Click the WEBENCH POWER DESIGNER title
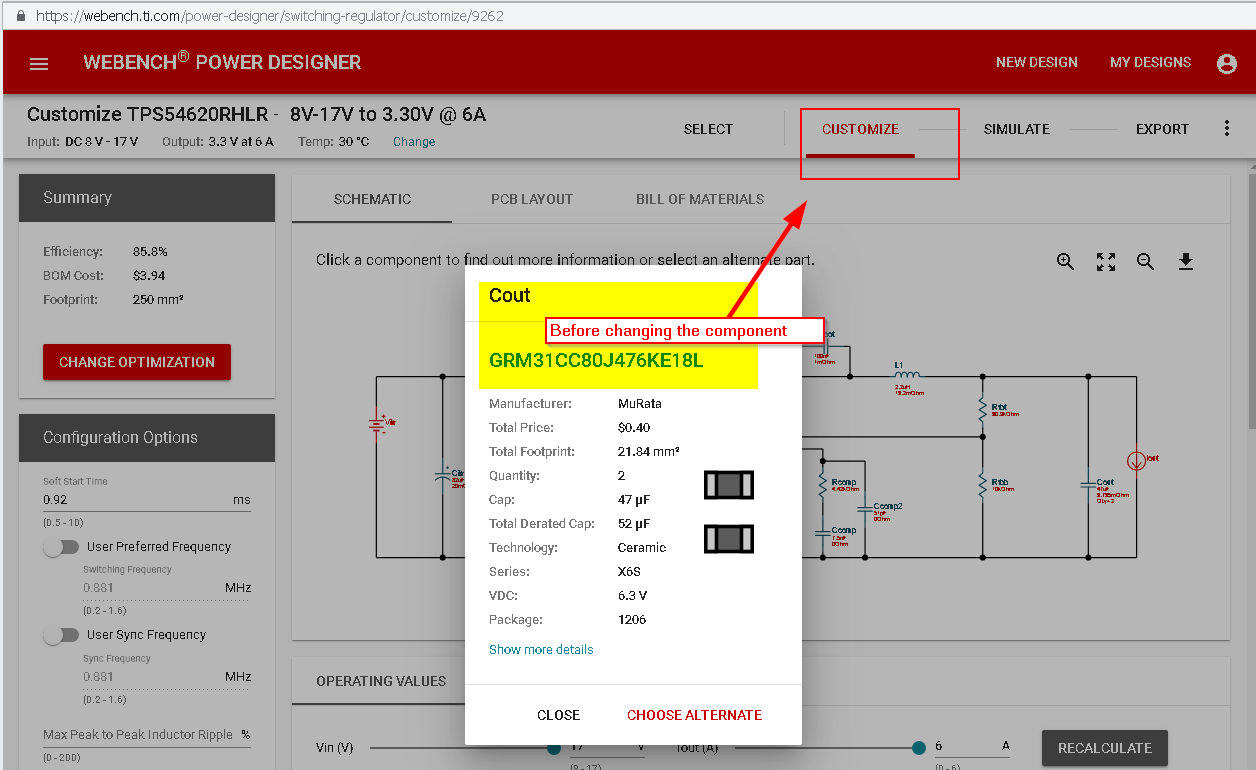The width and height of the screenshot is (1256, 770). tap(222, 62)
